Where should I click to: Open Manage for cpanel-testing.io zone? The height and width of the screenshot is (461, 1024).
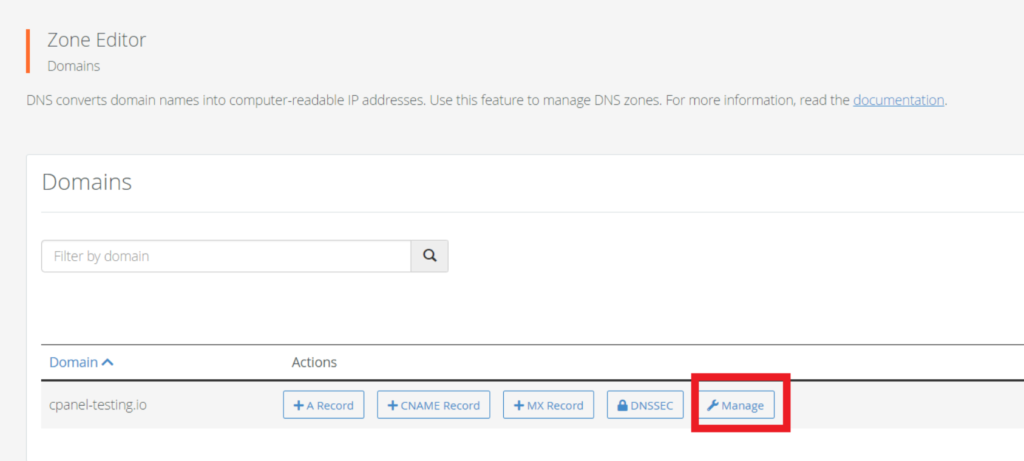pyautogui.click(x=737, y=405)
